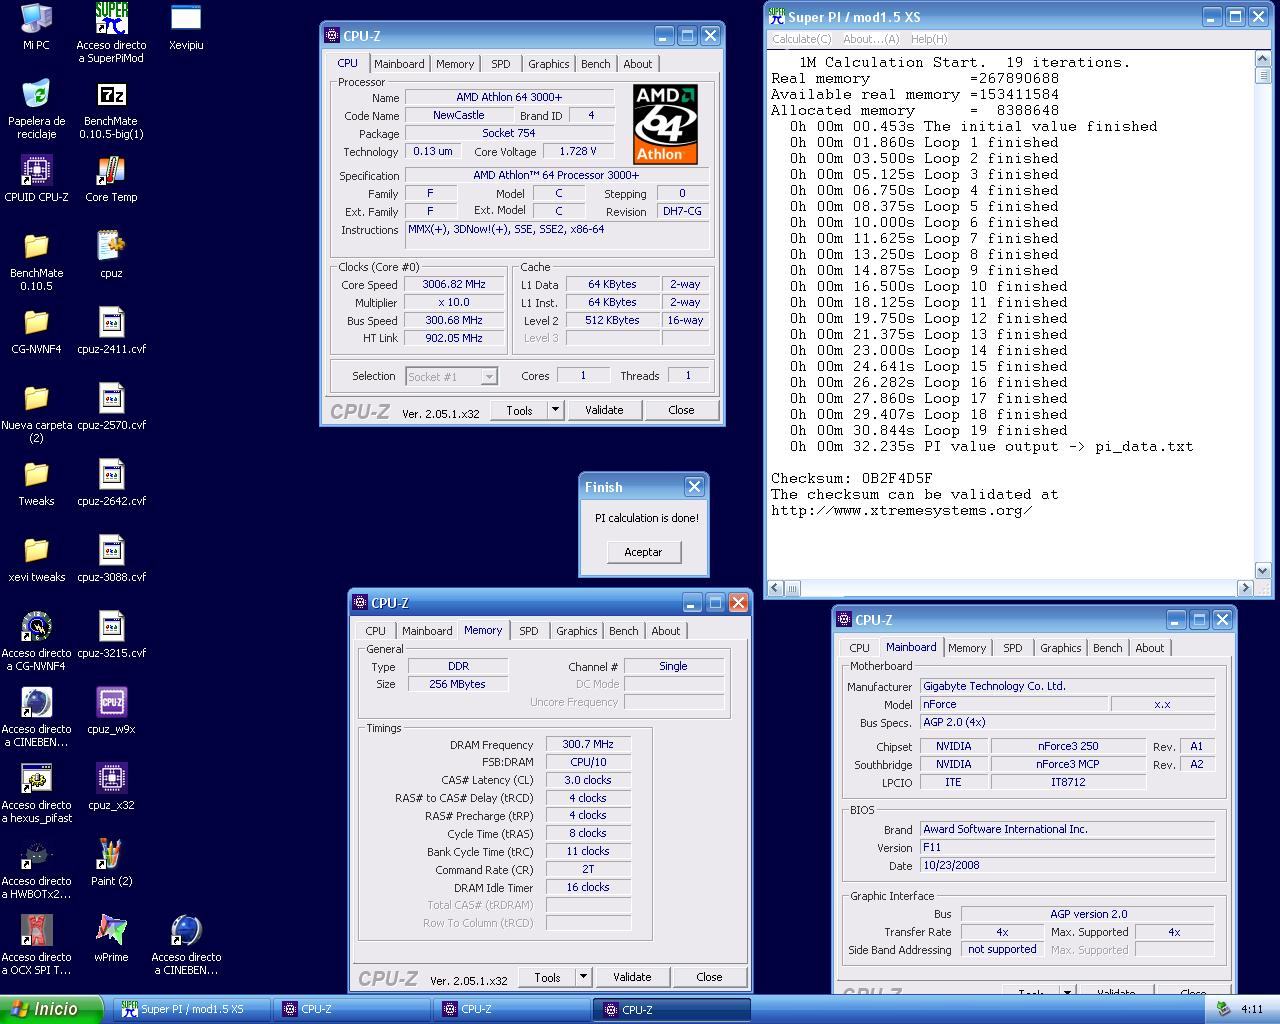Open the Help(H) menu in Super PI
This screenshot has height=1024, width=1280.
tap(929, 39)
